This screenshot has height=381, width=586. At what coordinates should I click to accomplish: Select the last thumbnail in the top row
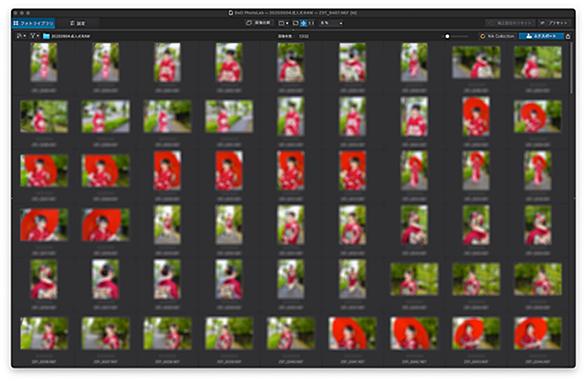pos(537,62)
